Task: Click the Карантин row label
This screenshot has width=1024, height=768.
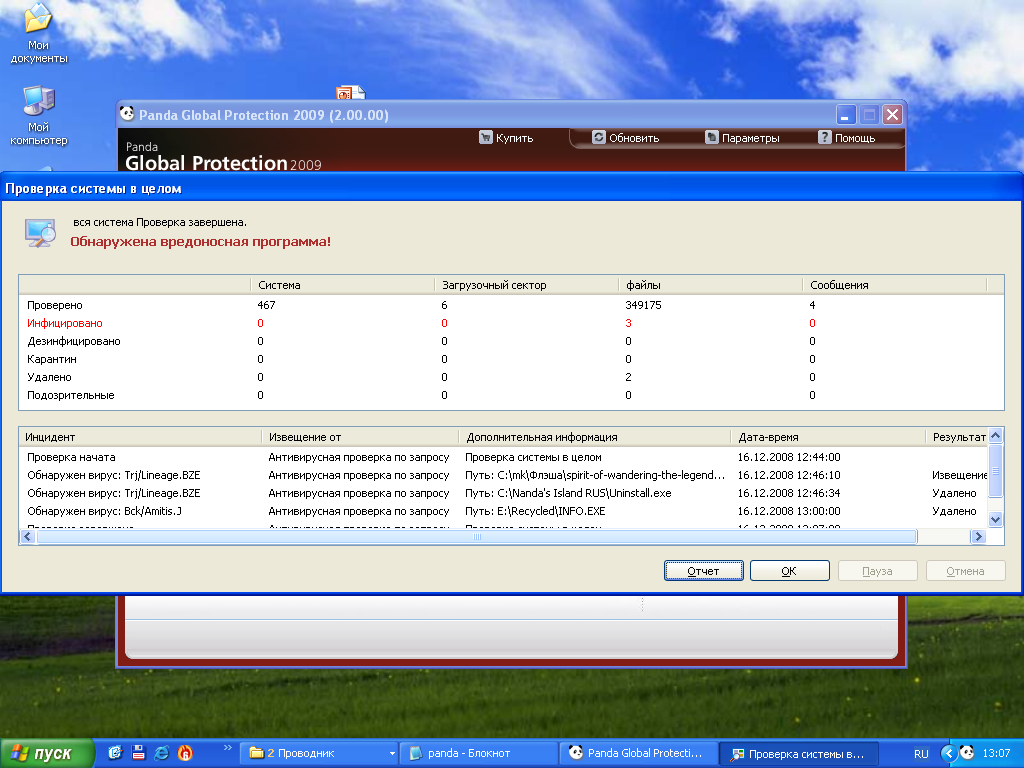Action: pos(52,359)
